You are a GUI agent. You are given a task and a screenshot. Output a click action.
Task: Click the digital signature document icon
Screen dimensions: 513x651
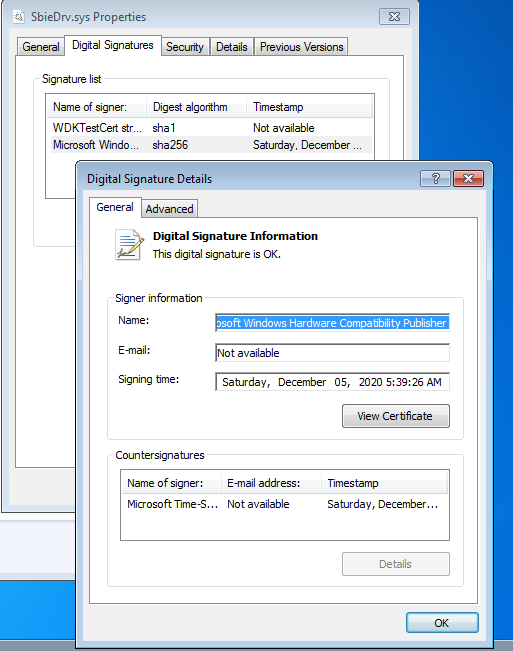tap(129, 245)
